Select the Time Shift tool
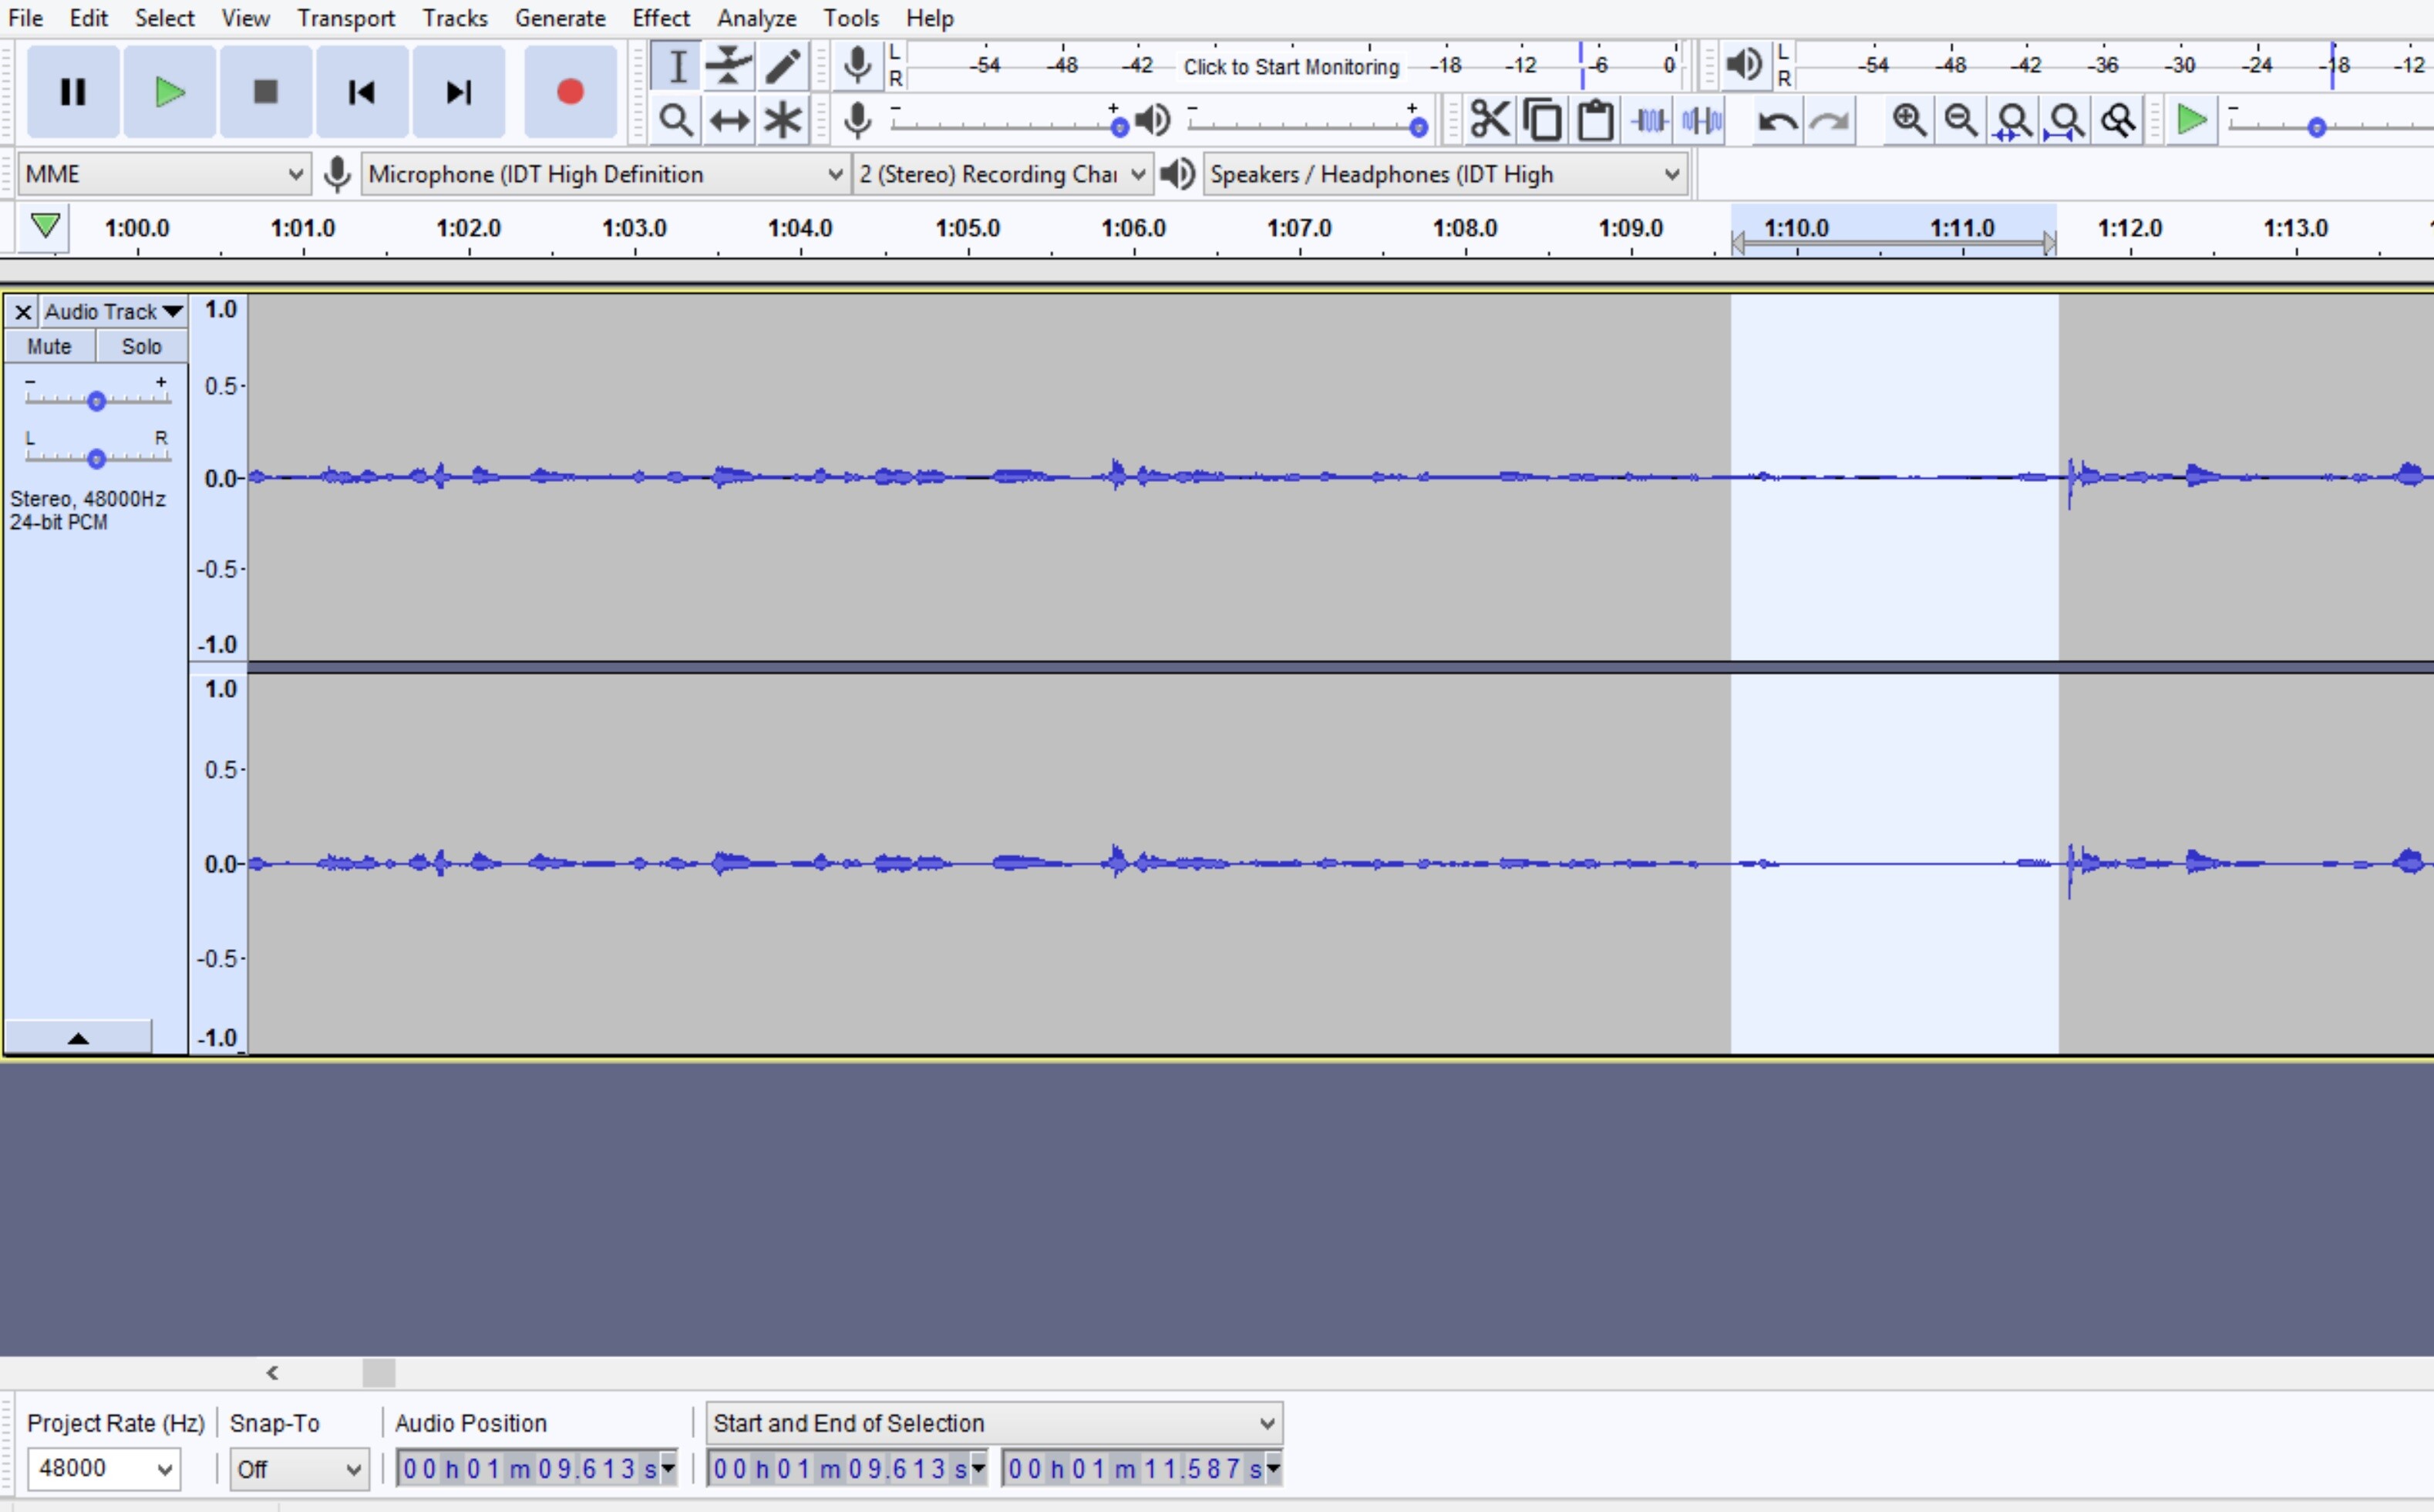 [x=729, y=121]
